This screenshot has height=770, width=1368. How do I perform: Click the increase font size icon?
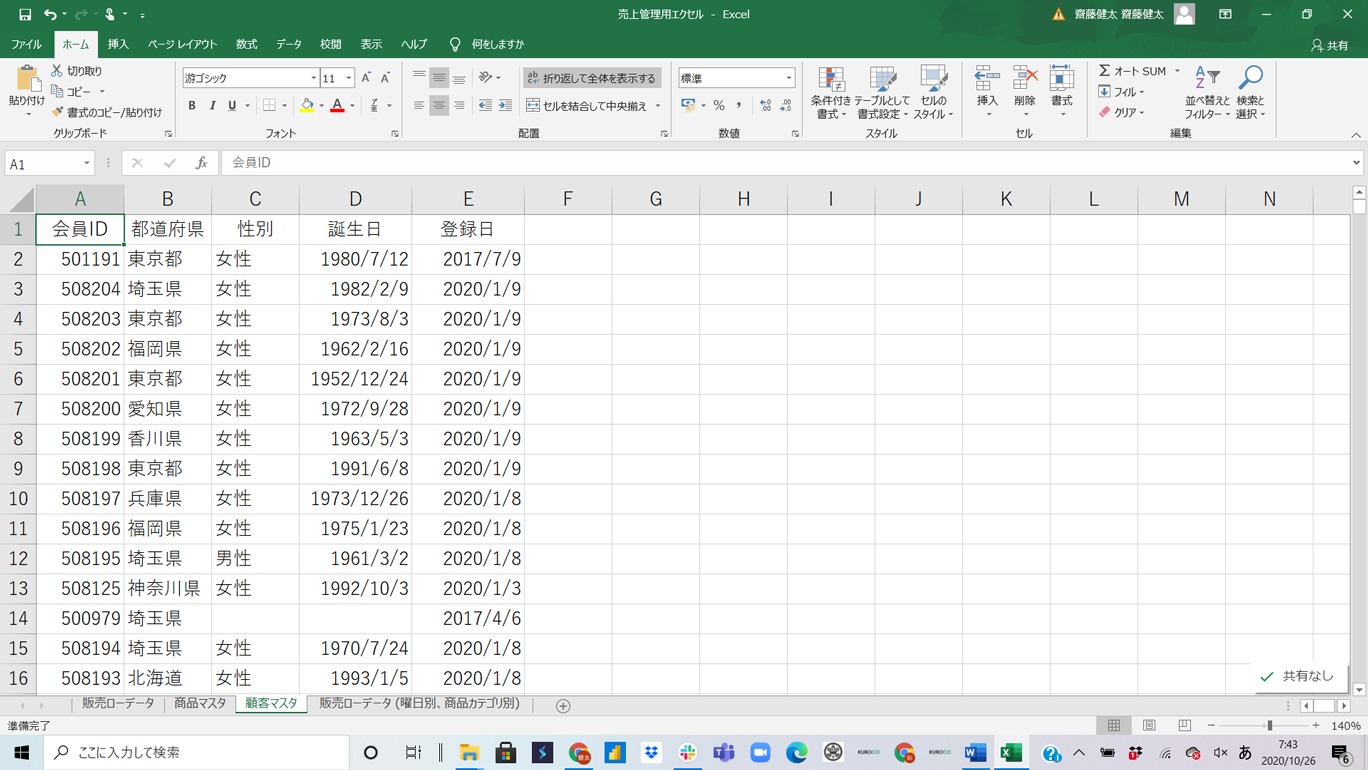tap(366, 78)
